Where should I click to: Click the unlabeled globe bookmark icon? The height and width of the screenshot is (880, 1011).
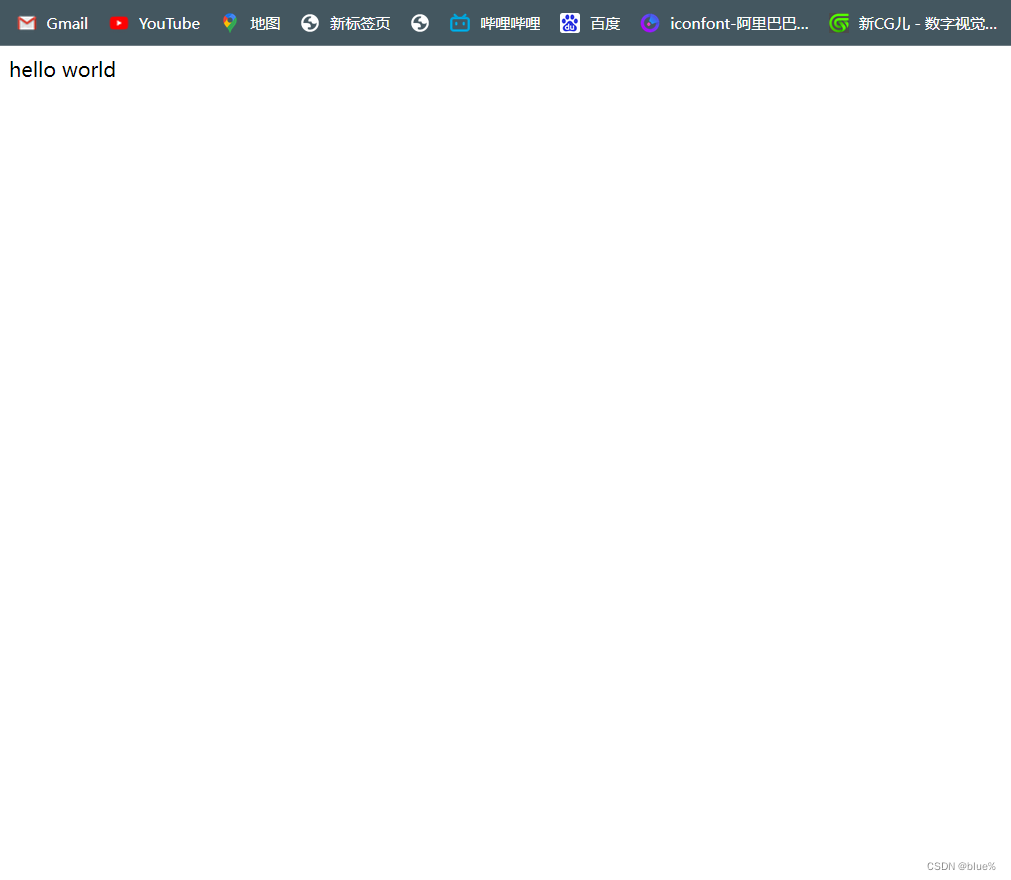(420, 23)
